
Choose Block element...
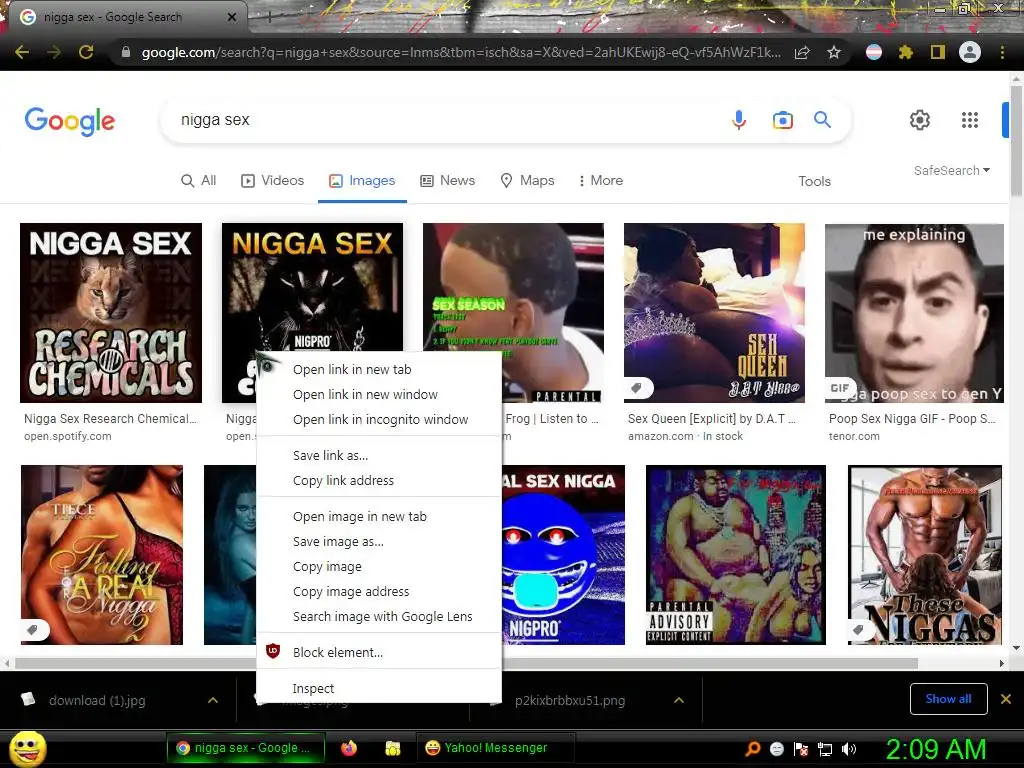(379, 652)
